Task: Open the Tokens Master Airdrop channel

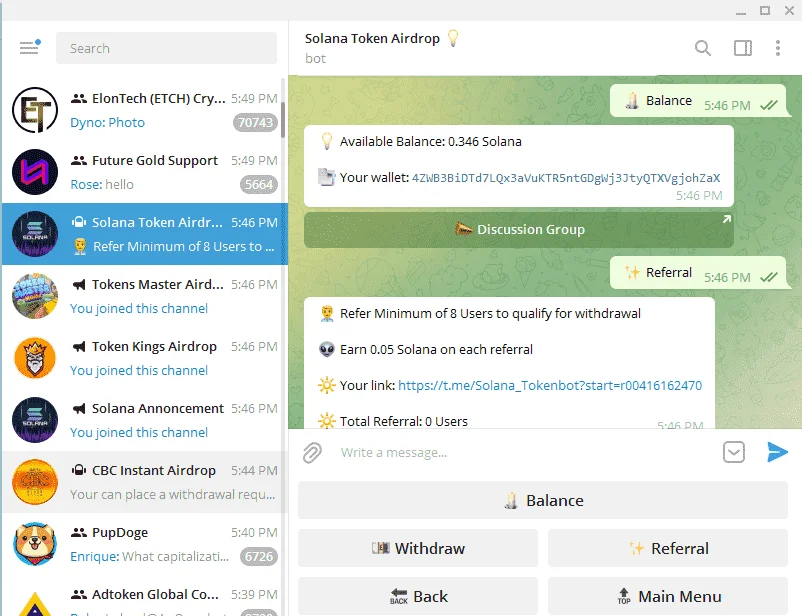Action: tap(145, 296)
